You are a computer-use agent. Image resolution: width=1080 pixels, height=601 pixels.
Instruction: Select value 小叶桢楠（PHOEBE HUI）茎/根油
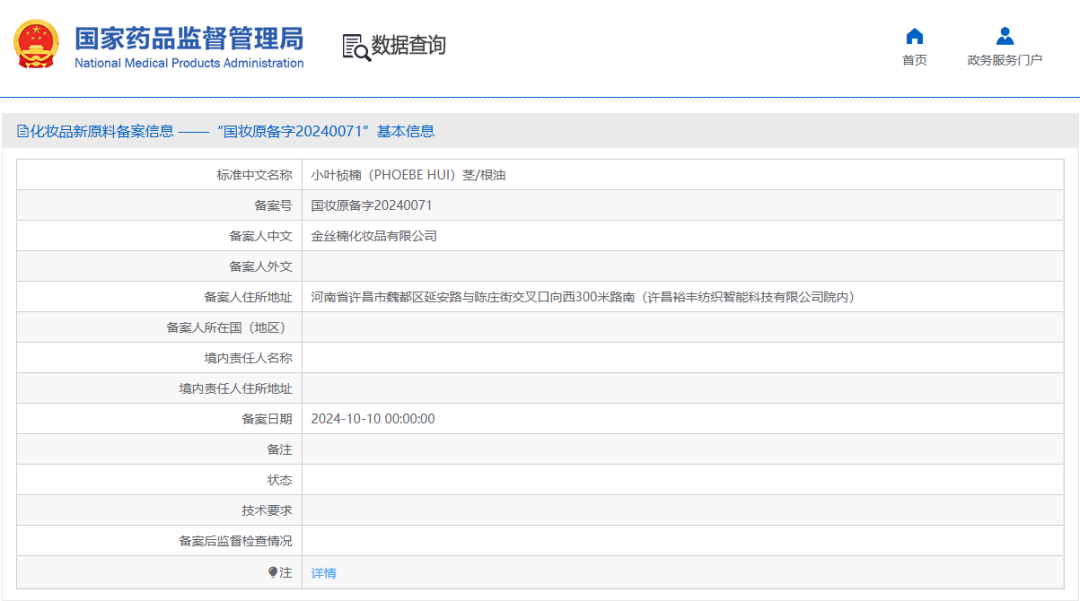pyautogui.click(x=408, y=175)
